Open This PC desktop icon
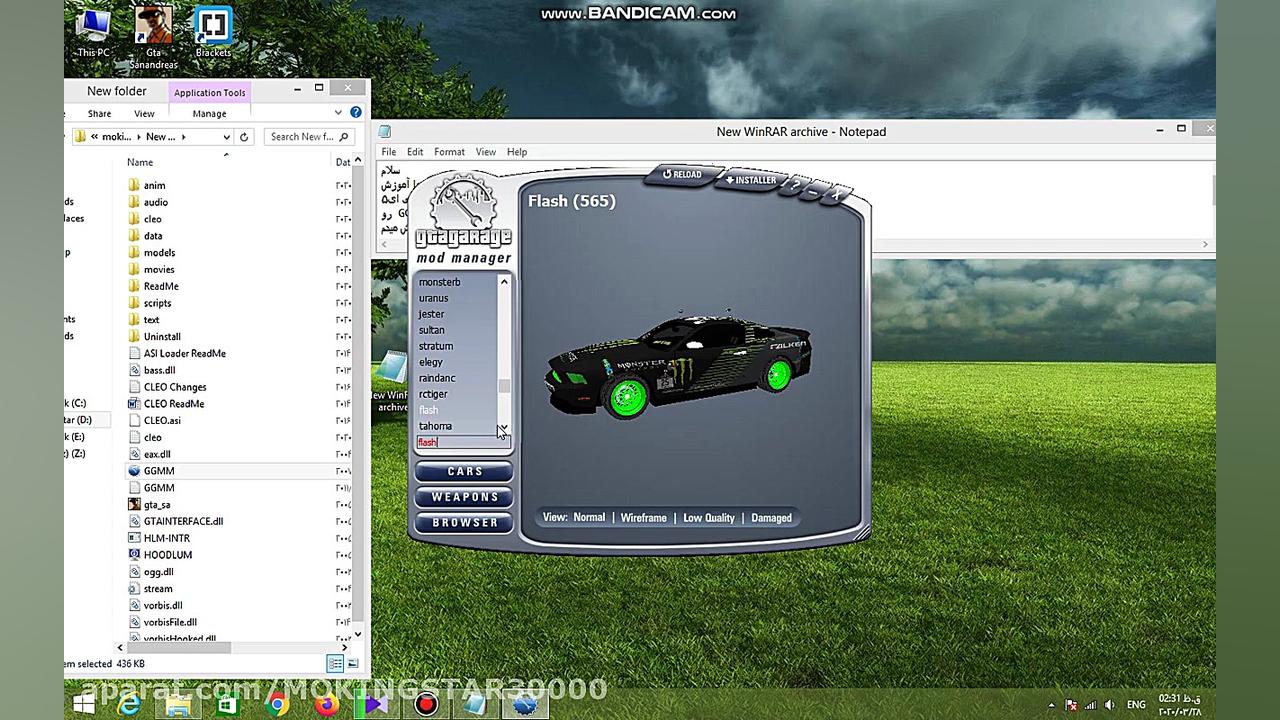The height and width of the screenshot is (720, 1280). pos(94,33)
